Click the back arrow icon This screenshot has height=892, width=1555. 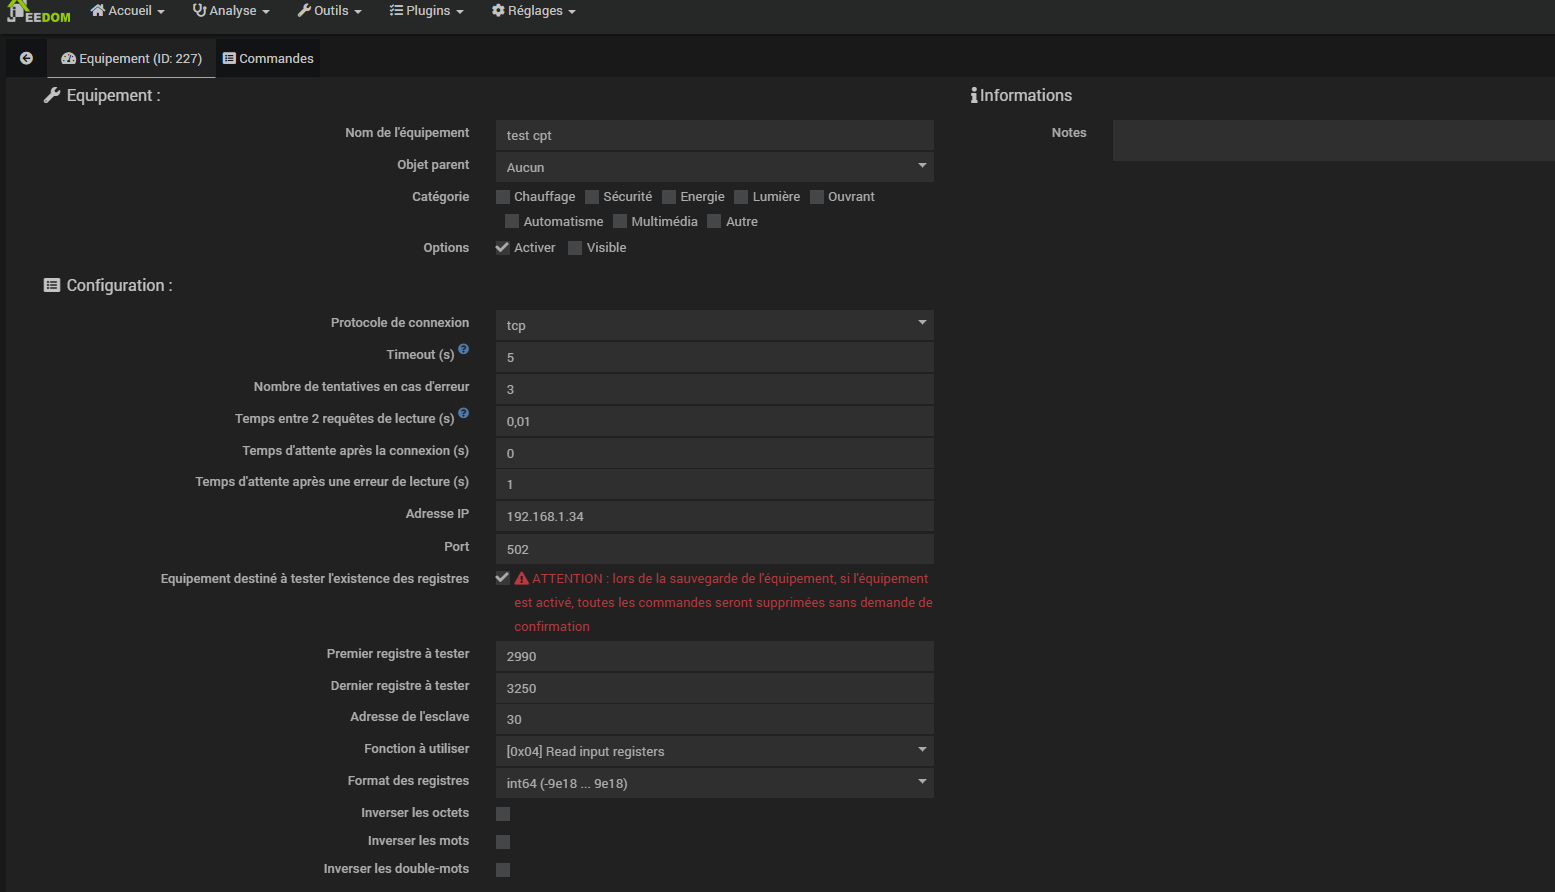[x=26, y=58]
